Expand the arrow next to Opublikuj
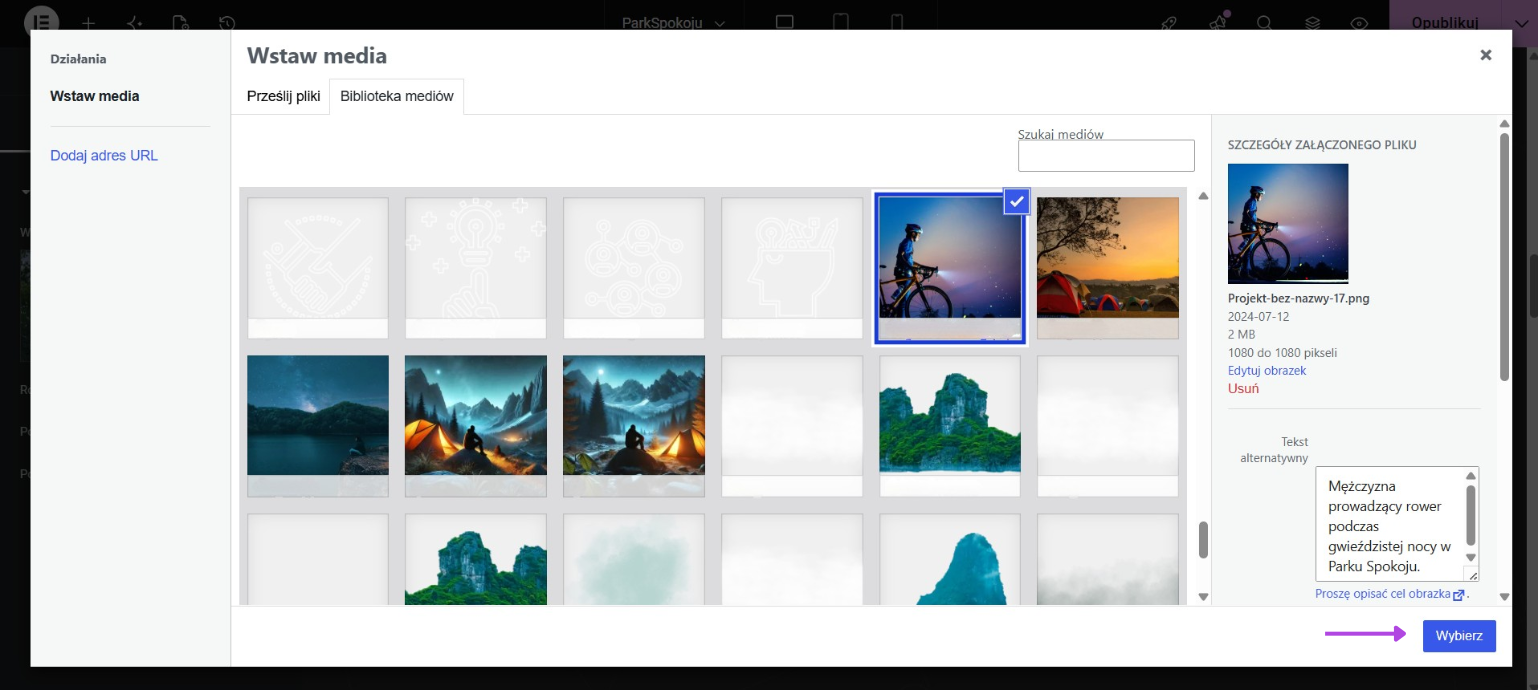The image size is (1538, 690). (x=1522, y=22)
